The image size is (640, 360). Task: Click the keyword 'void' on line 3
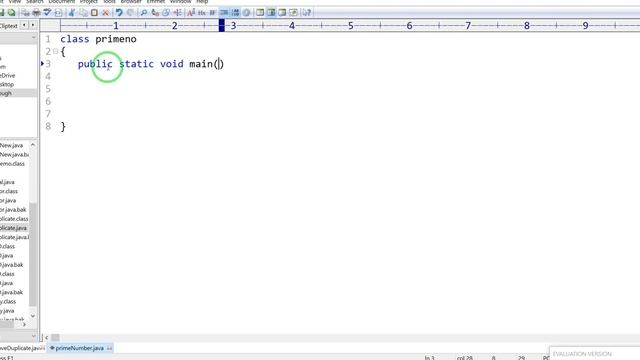pos(171,64)
